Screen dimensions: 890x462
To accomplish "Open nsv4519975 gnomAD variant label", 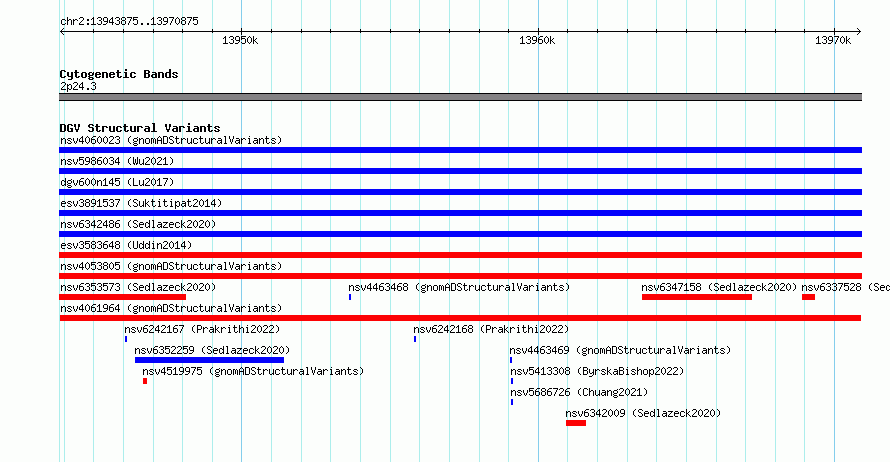I will [253, 371].
